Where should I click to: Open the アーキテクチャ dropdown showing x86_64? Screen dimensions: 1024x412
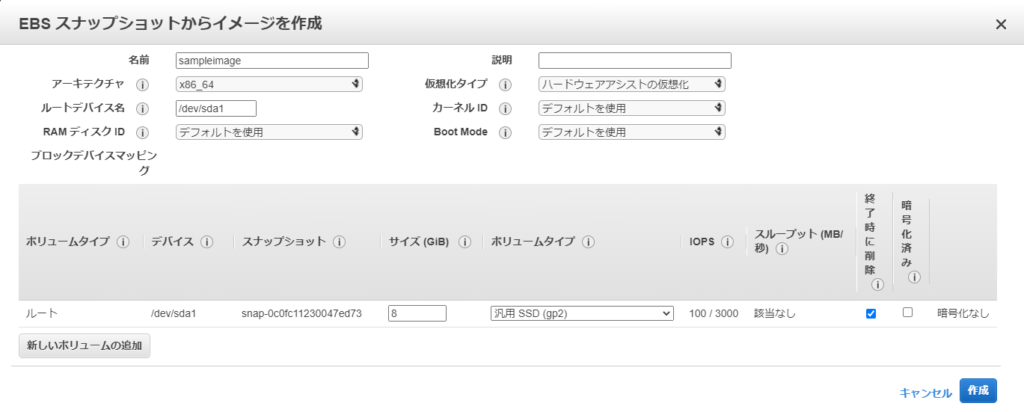[x=269, y=84]
